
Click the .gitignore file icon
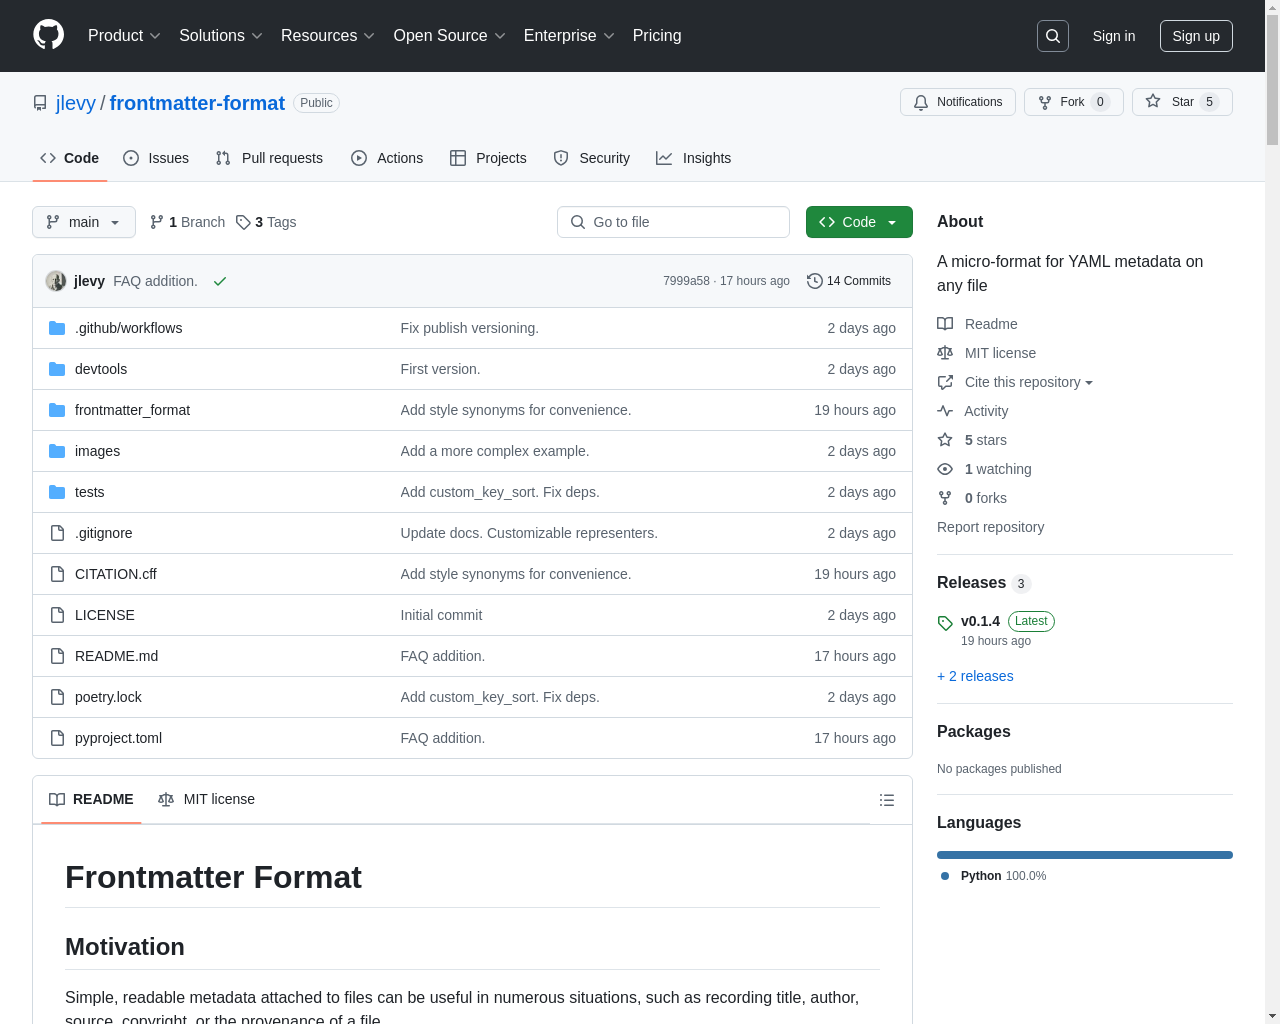click(x=57, y=533)
